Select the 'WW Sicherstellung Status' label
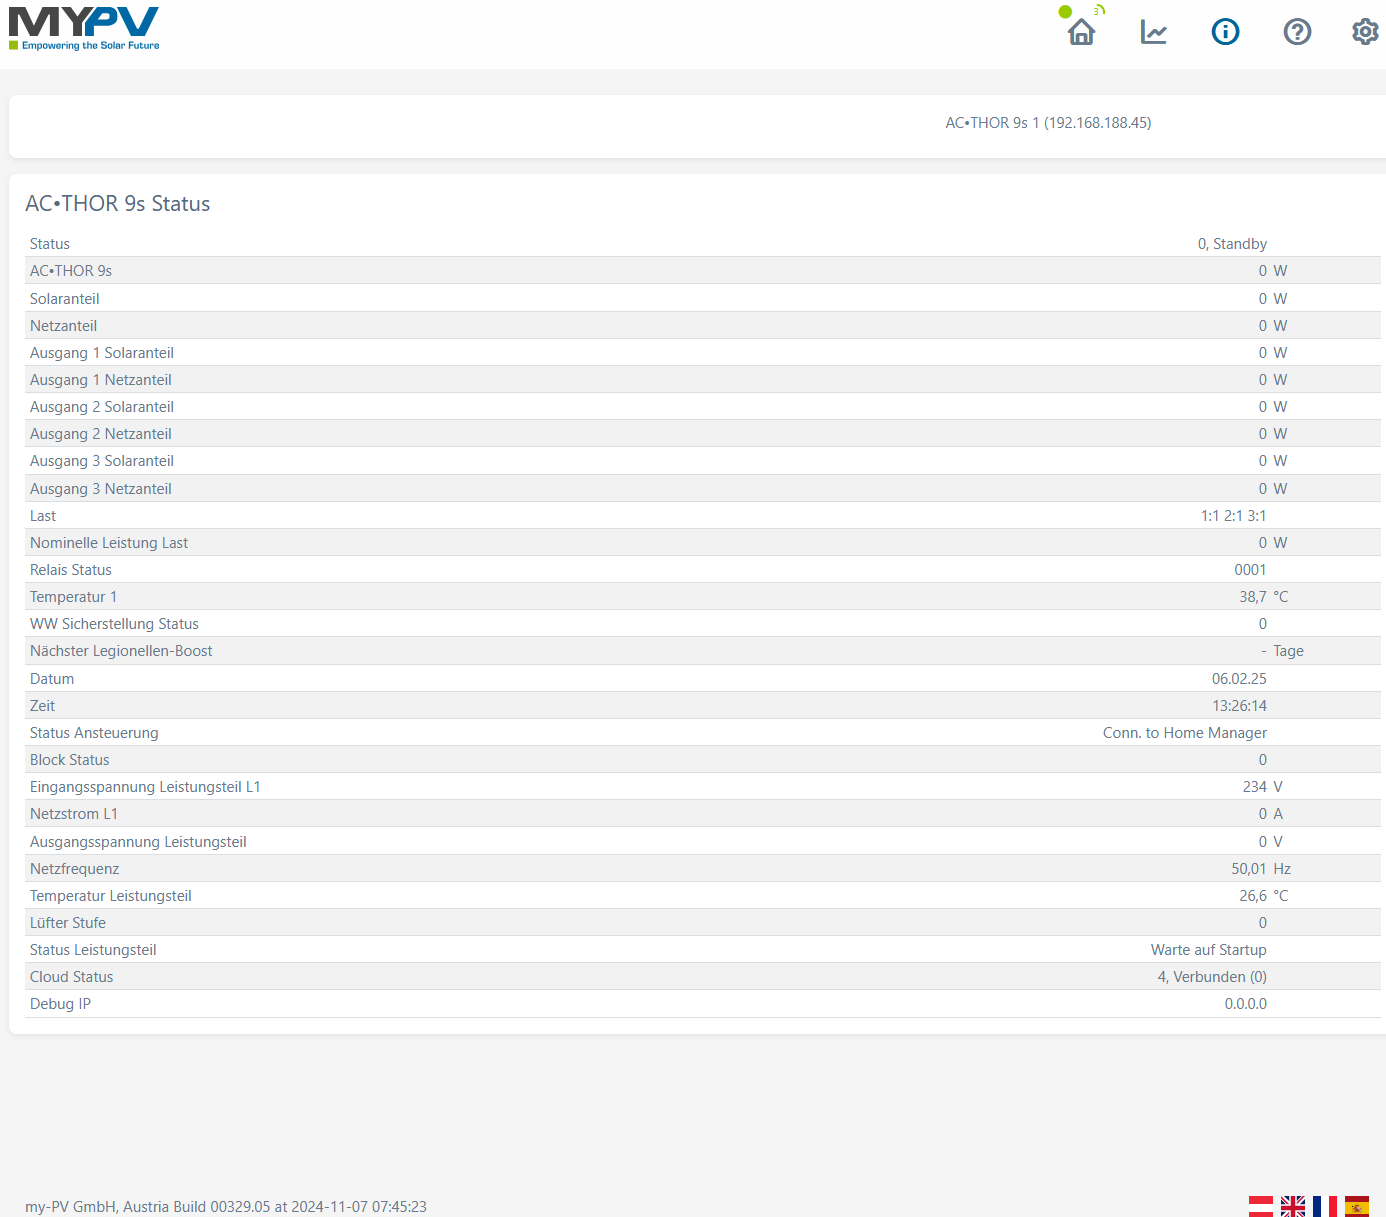 (x=114, y=624)
